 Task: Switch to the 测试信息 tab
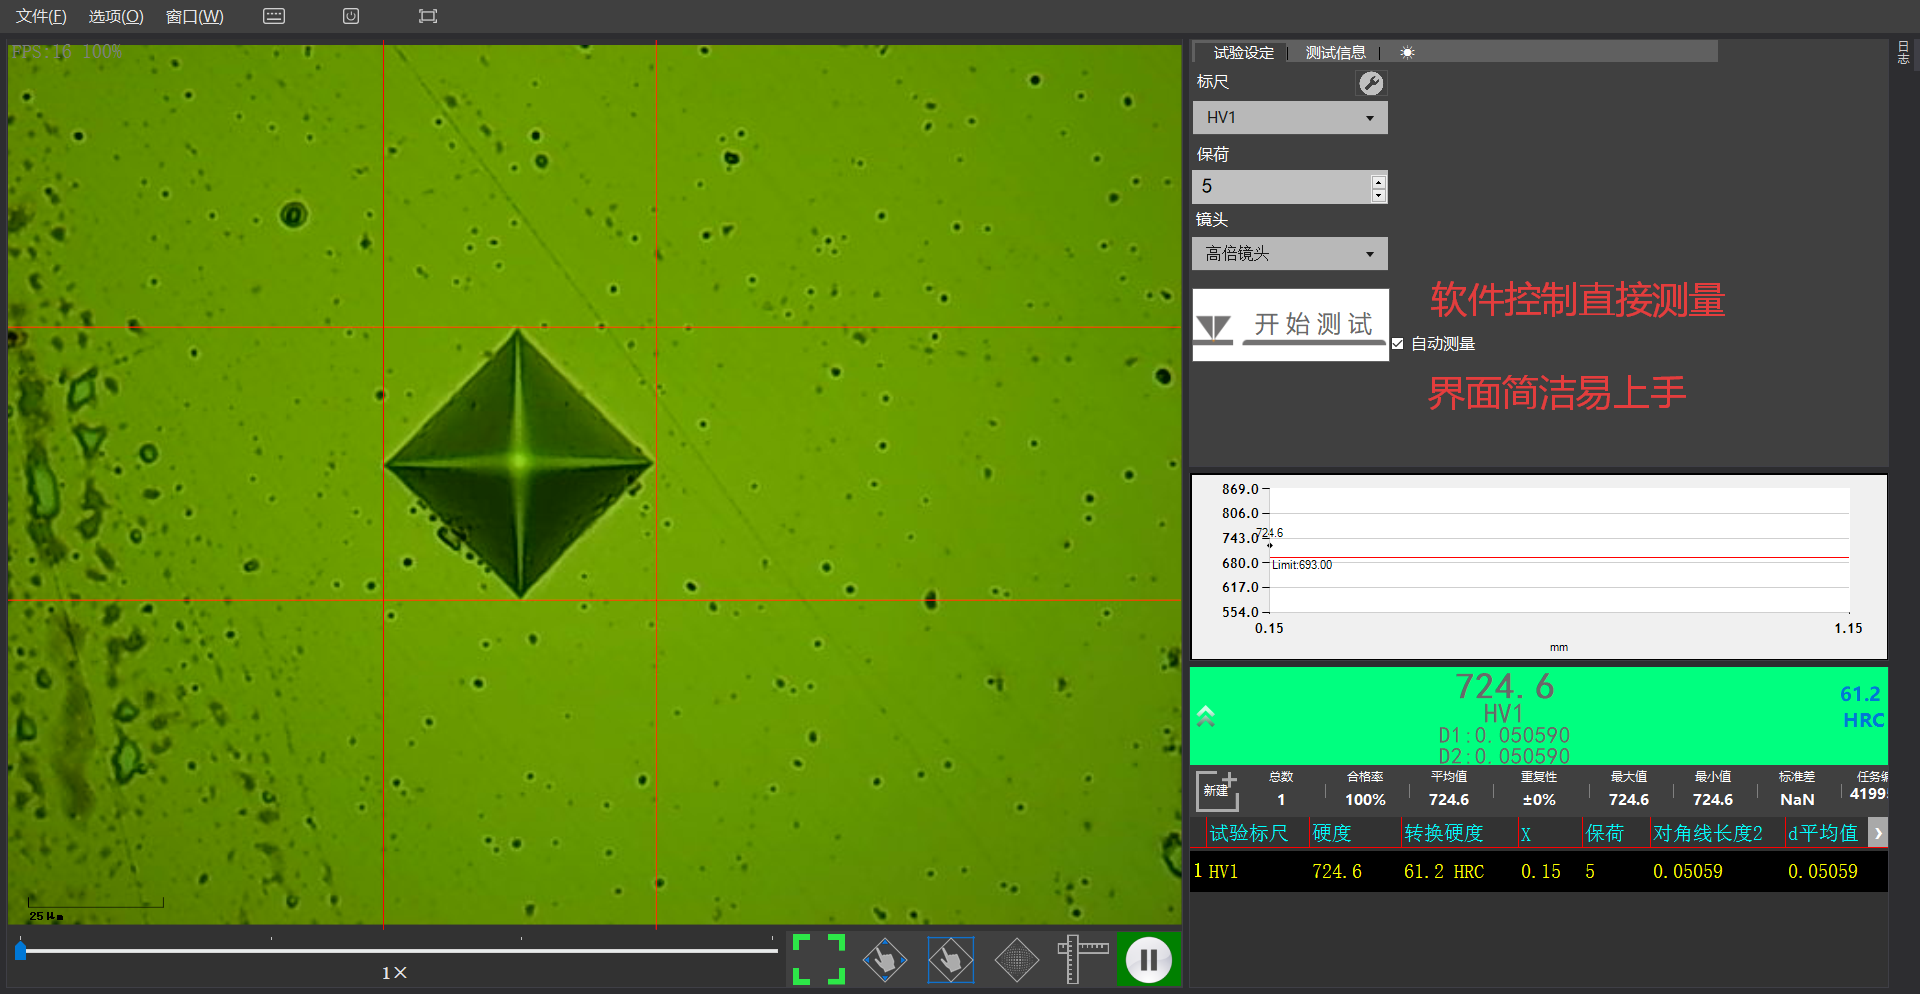1335,53
